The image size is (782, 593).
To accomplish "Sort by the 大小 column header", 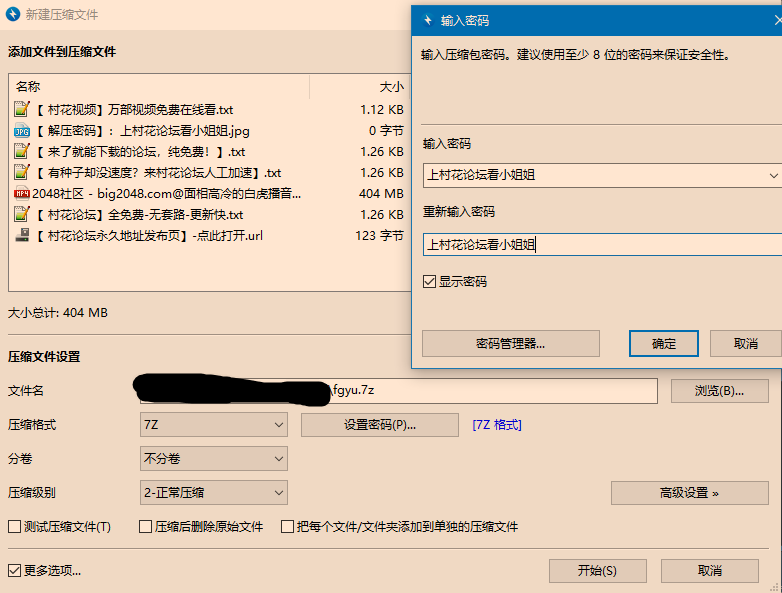I will click(x=360, y=87).
